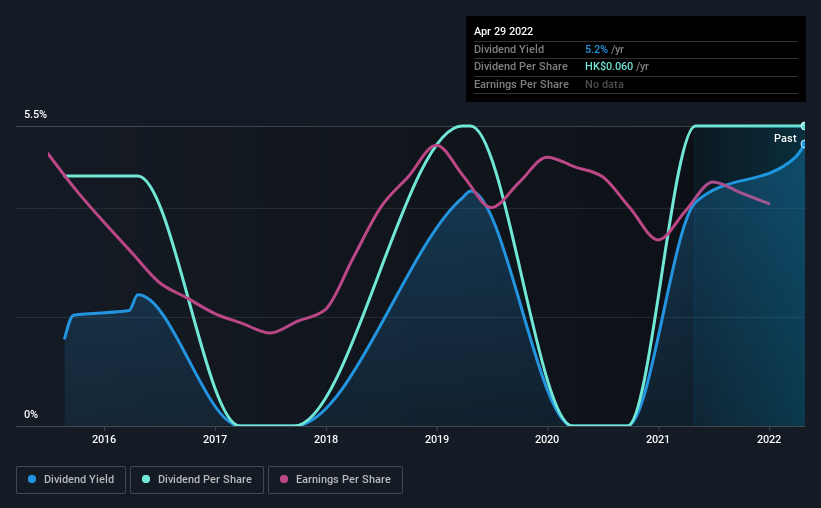Select the 2020 x-axis label

(x=547, y=439)
